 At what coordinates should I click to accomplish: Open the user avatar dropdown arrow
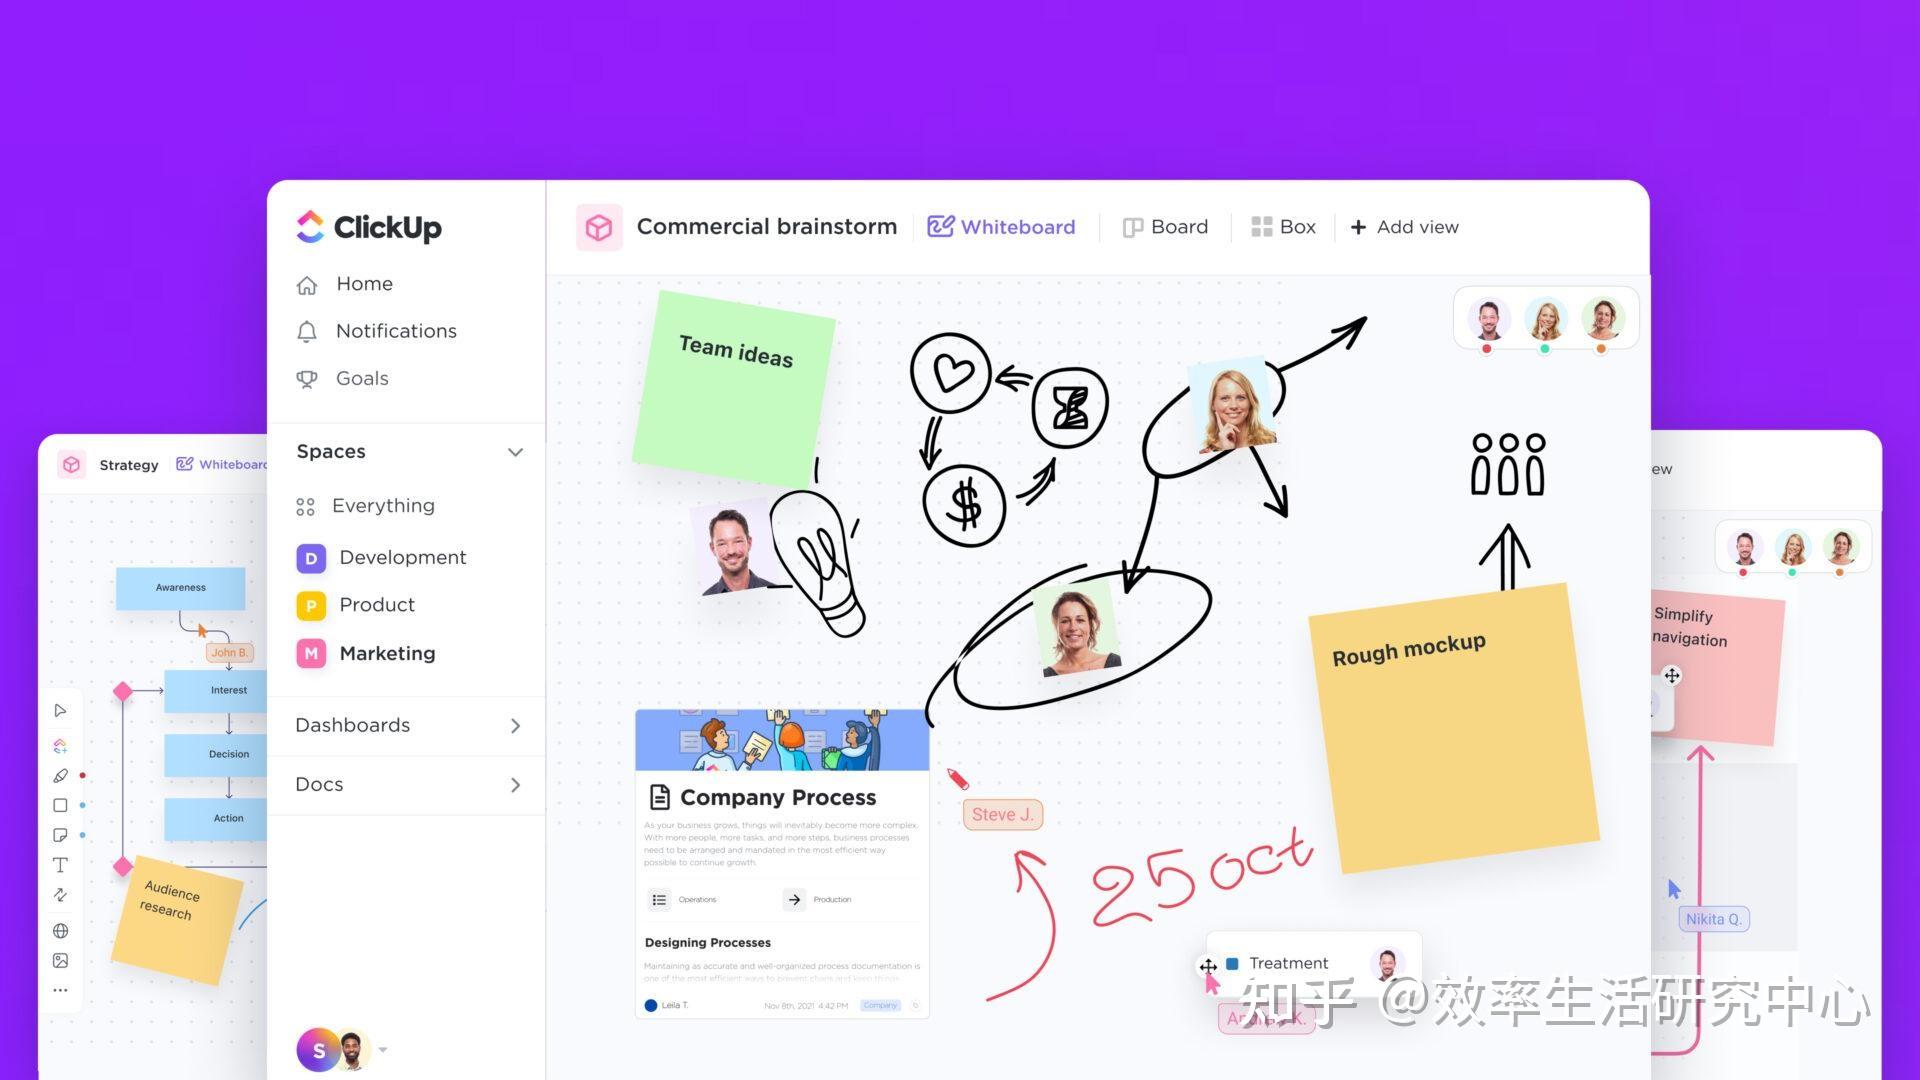(x=383, y=1050)
